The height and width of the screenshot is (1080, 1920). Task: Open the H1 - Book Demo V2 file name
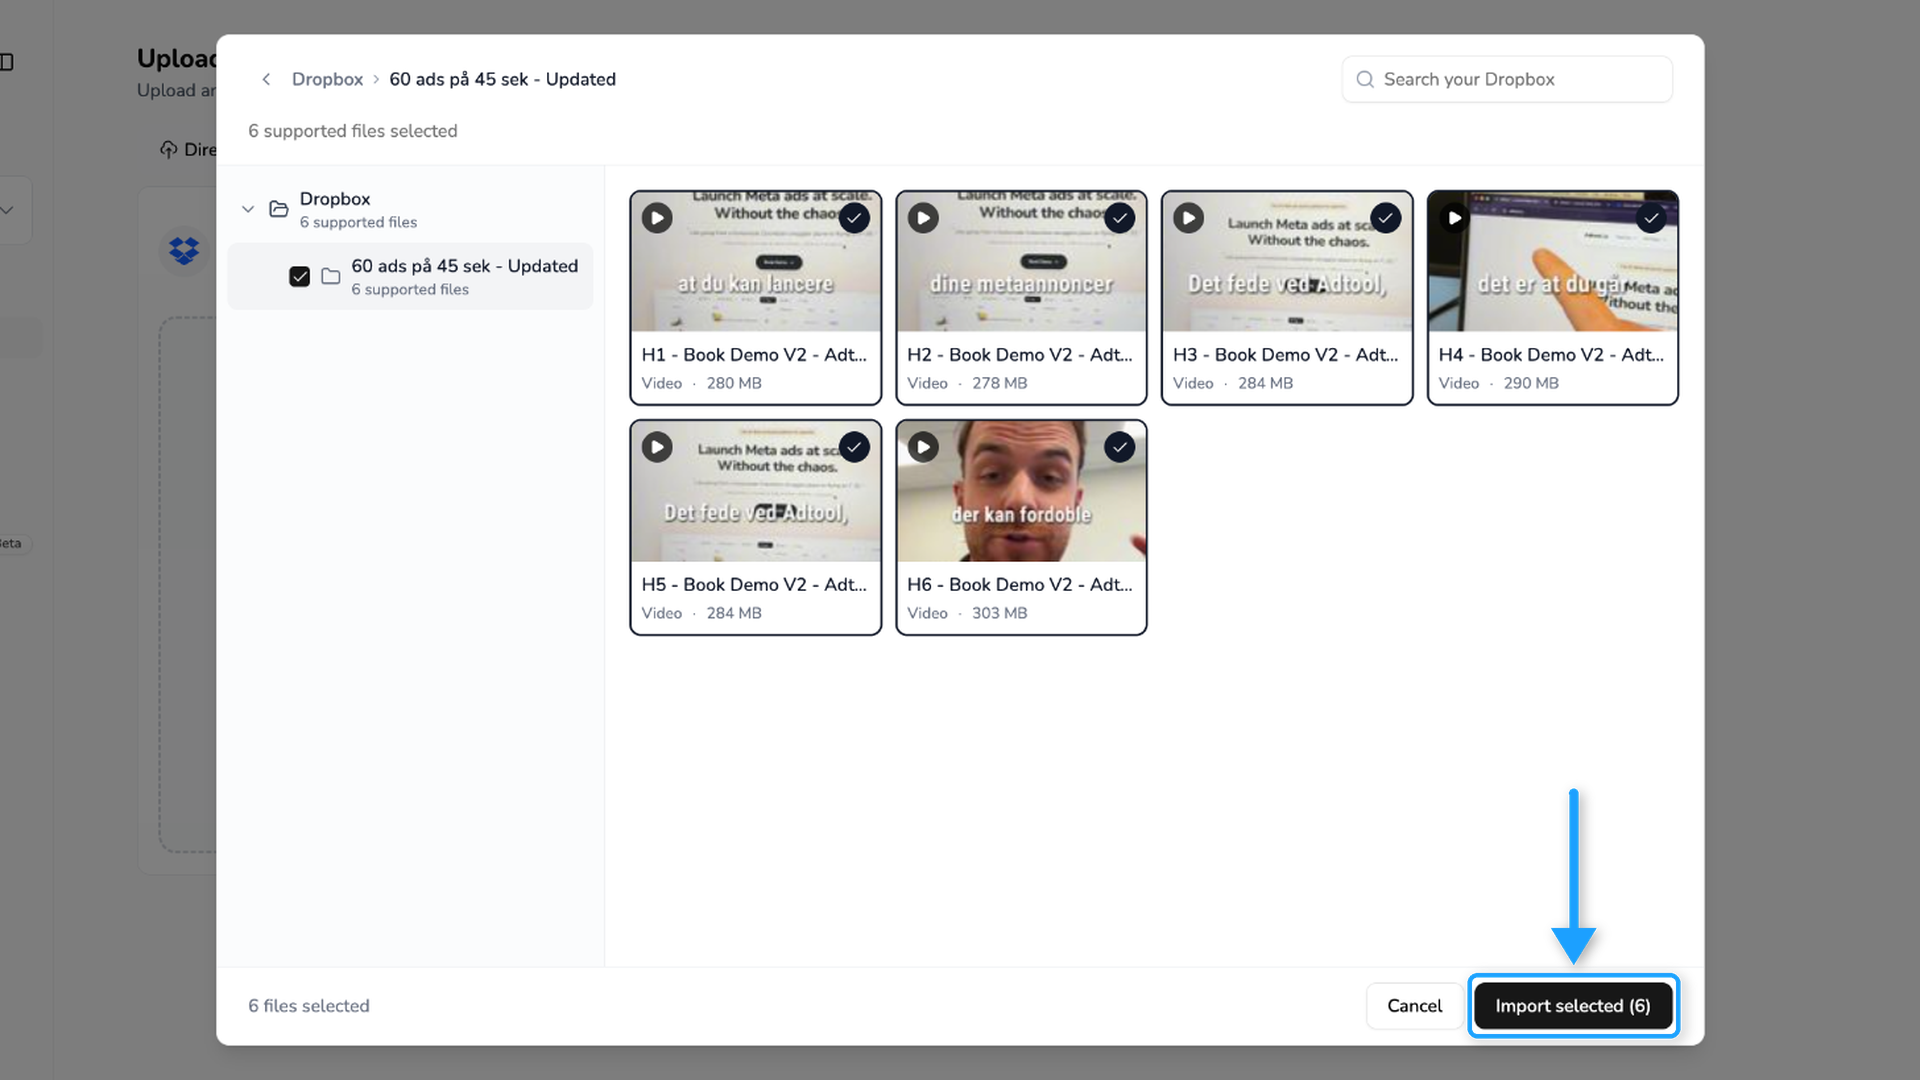tap(754, 355)
